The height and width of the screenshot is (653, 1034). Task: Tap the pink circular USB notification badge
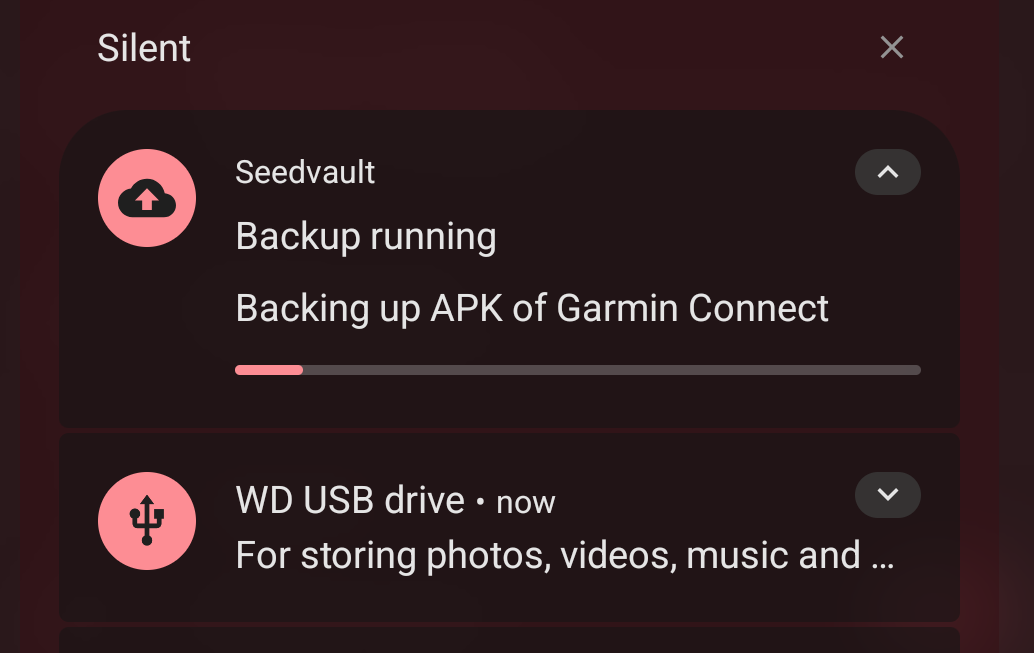pyautogui.click(x=147, y=521)
